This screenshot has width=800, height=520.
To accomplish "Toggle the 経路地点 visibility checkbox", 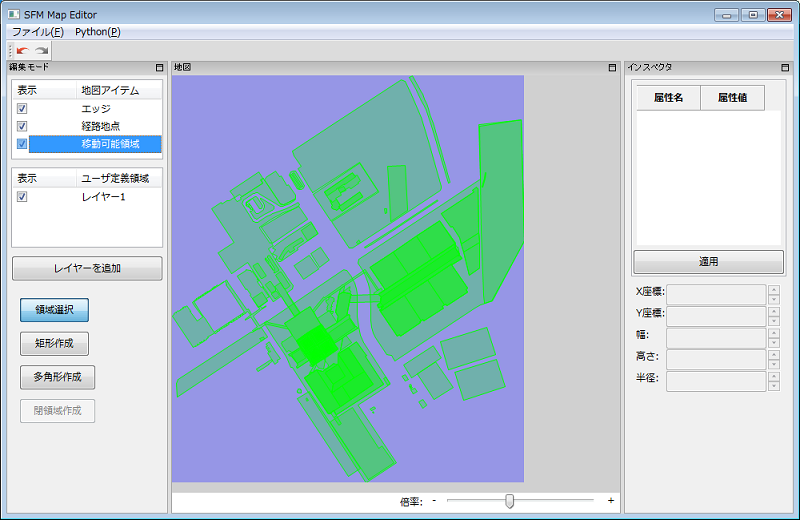I will click(x=22, y=126).
